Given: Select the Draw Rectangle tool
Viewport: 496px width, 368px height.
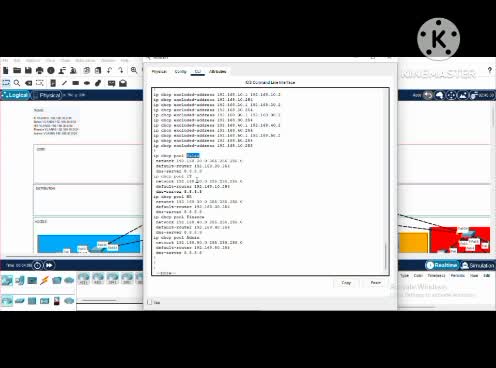Looking at the screenshot, I should point(76,83).
